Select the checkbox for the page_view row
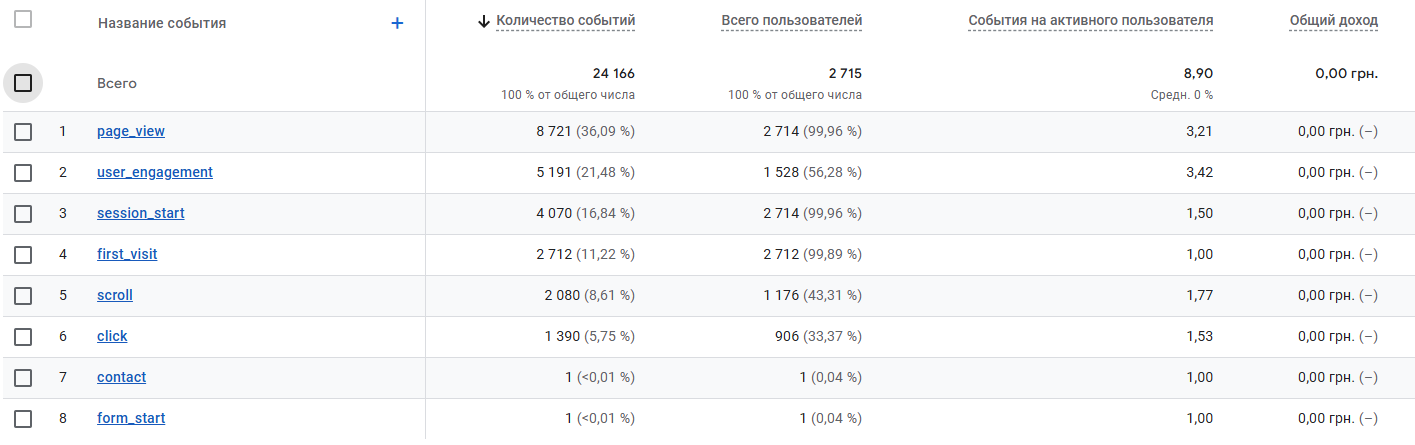Image resolution: width=1415 pixels, height=445 pixels. 23,131
